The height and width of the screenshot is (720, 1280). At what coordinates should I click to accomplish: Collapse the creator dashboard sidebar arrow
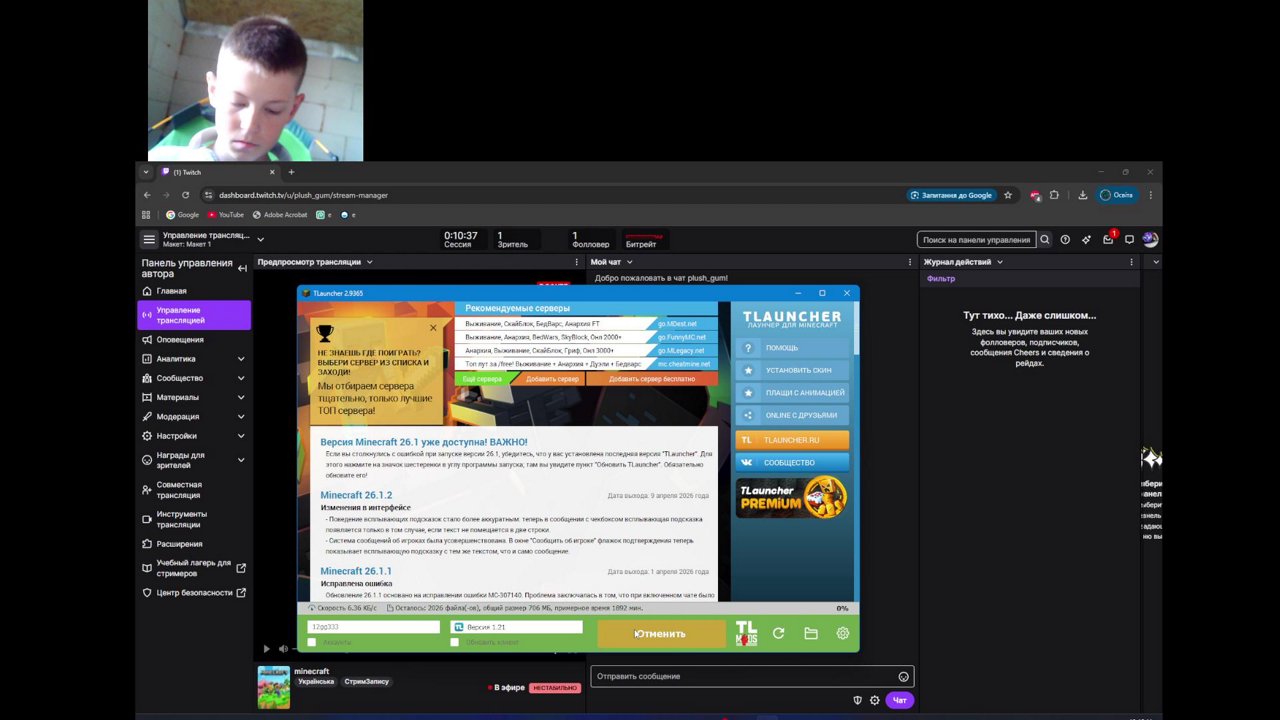pyautogui.click(x=242, y=268)
